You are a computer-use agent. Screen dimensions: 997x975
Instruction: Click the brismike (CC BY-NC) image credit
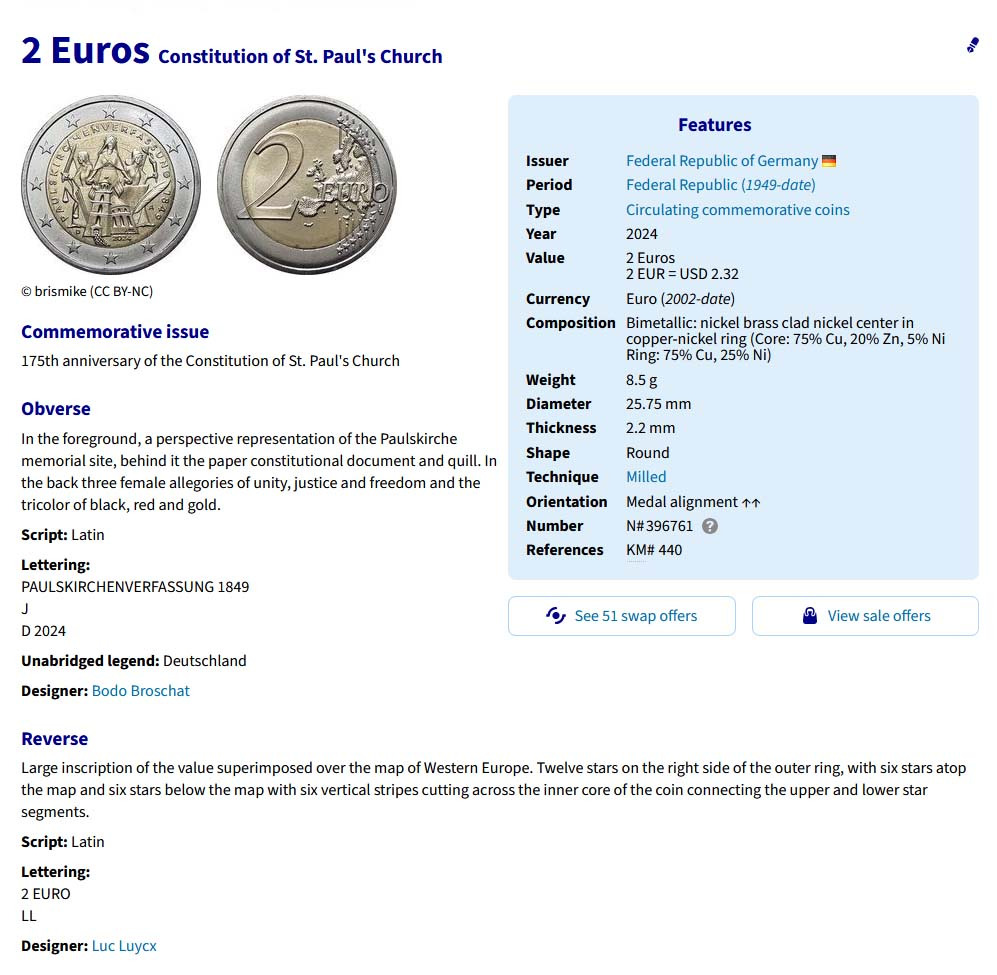tap(87, 292)
